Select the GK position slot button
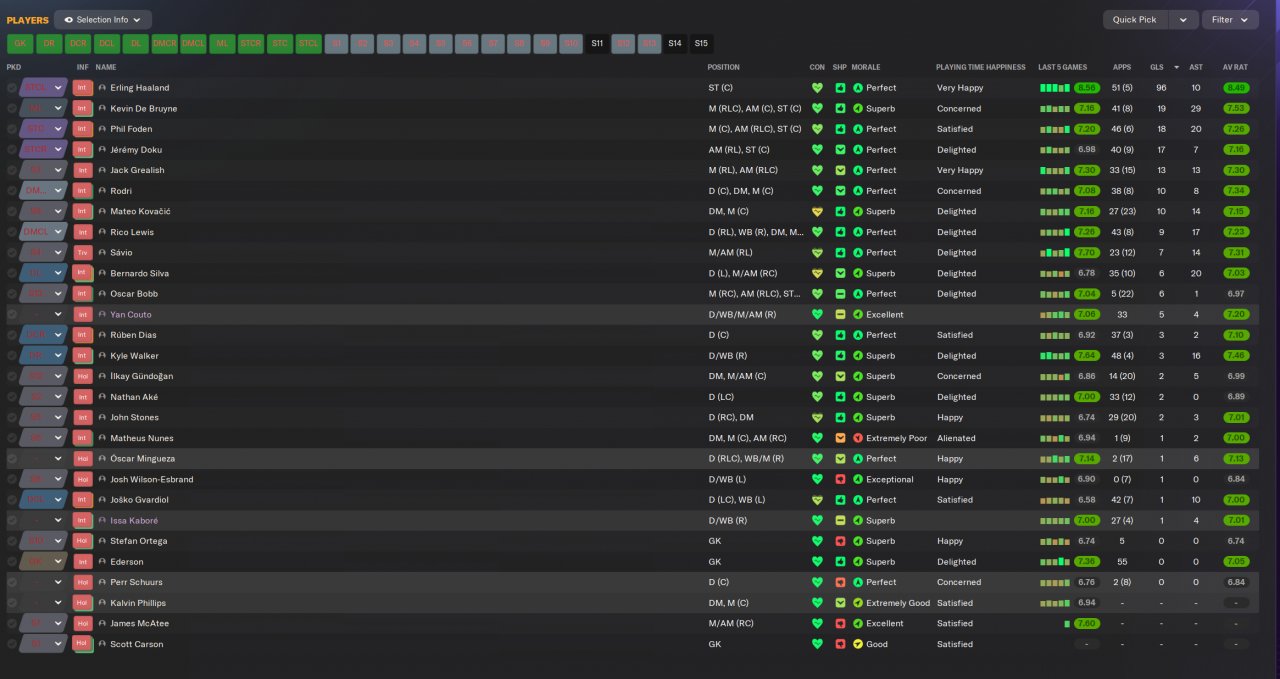Screen dimensions: 1280x679 pos(20,43)
